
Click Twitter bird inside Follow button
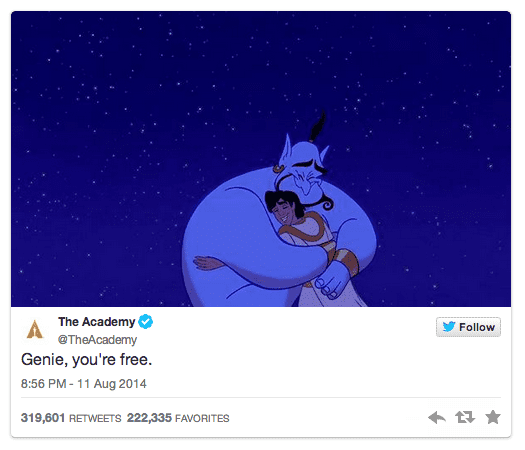pyautogui.click(x=449, y=326)
